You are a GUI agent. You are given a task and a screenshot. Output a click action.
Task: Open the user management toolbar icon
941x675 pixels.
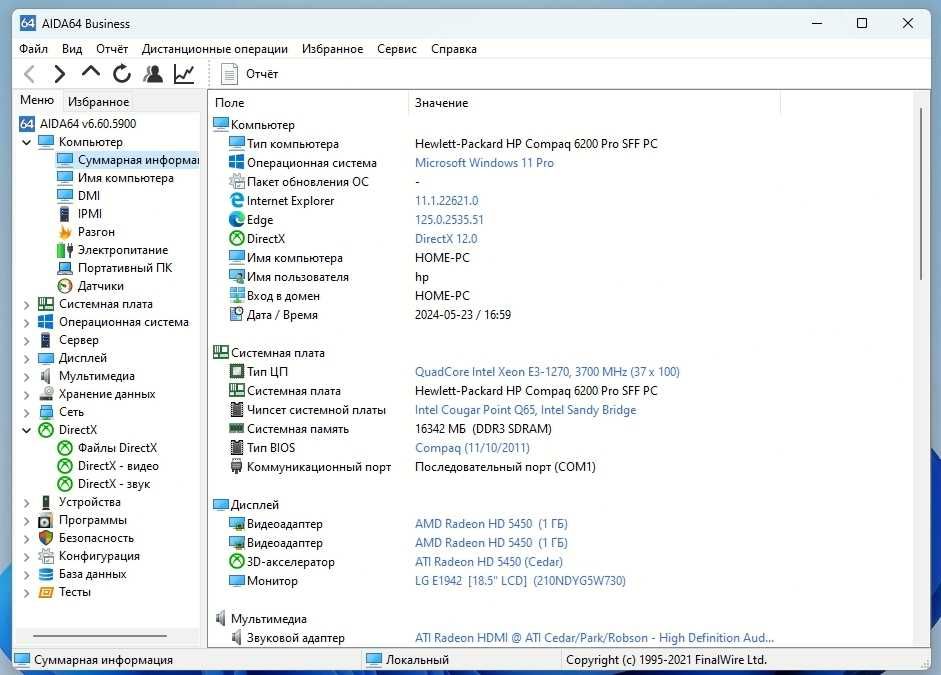(153, 74)
